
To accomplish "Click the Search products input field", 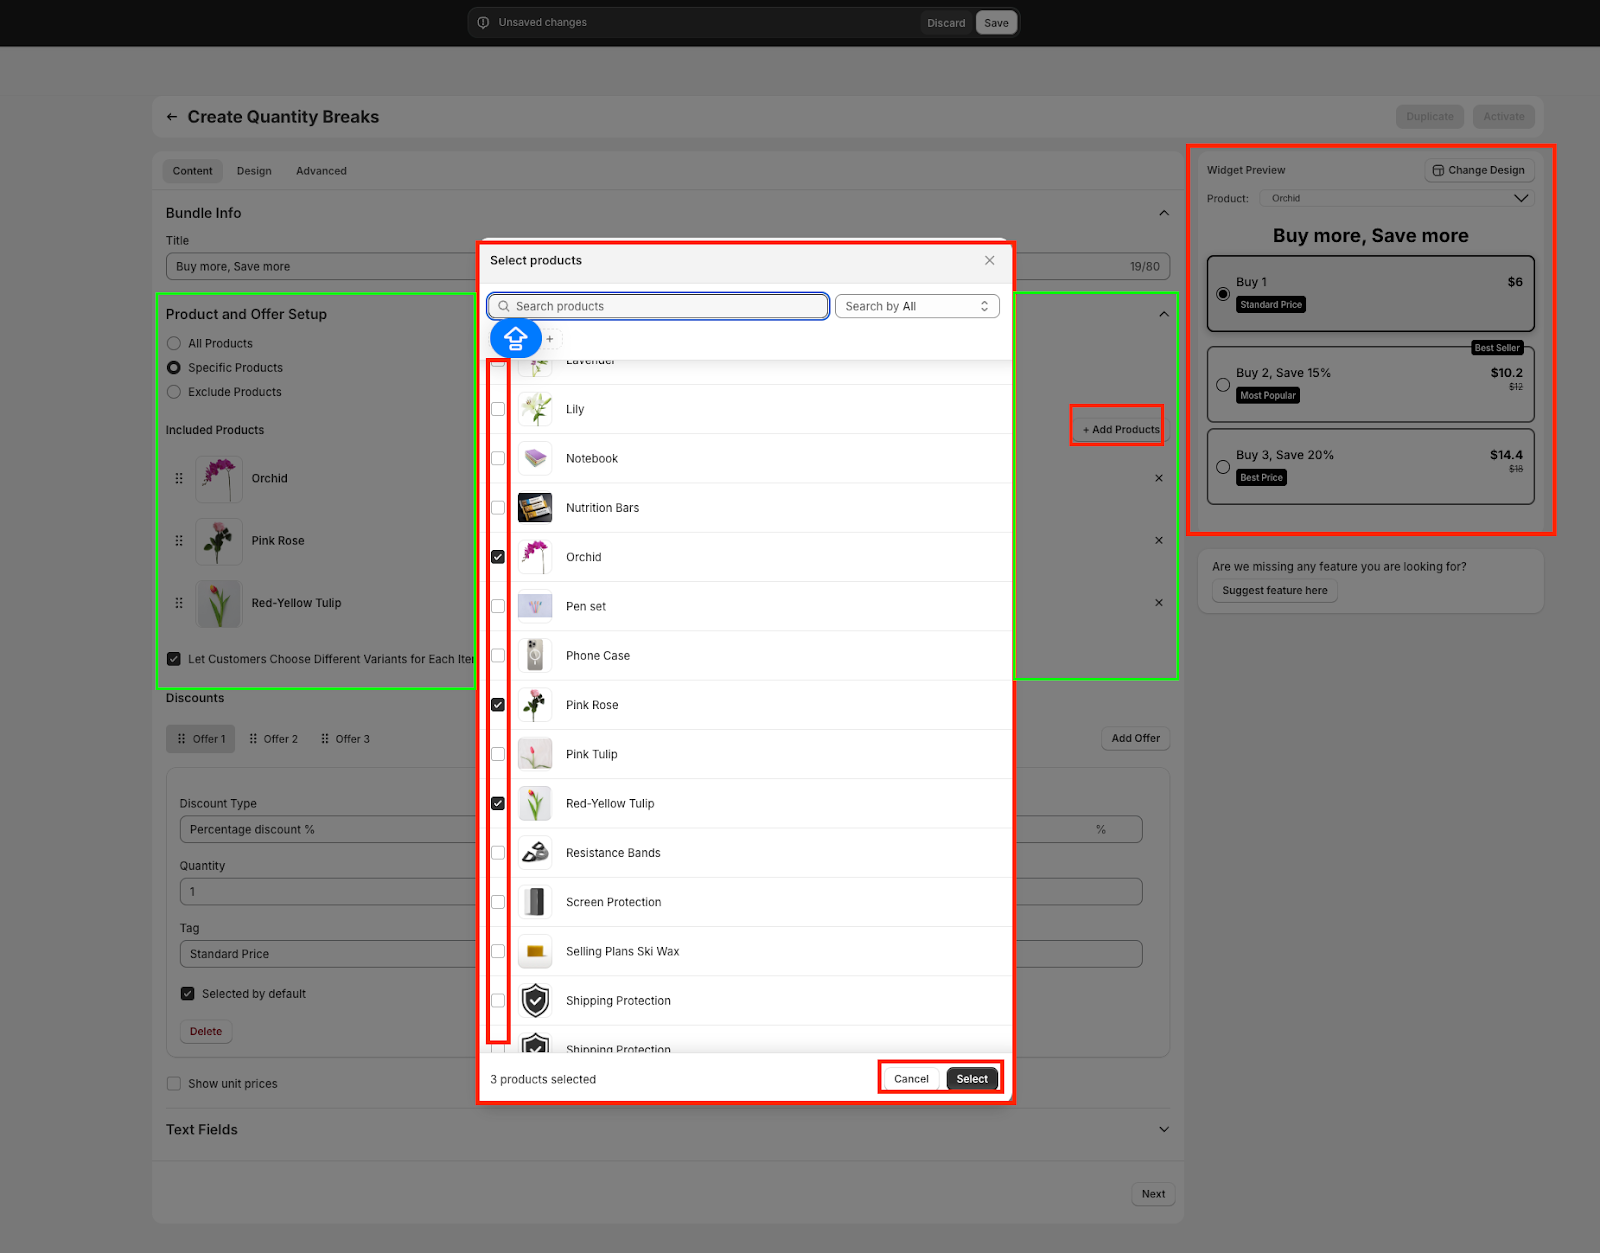I will (x=660, y=306).
